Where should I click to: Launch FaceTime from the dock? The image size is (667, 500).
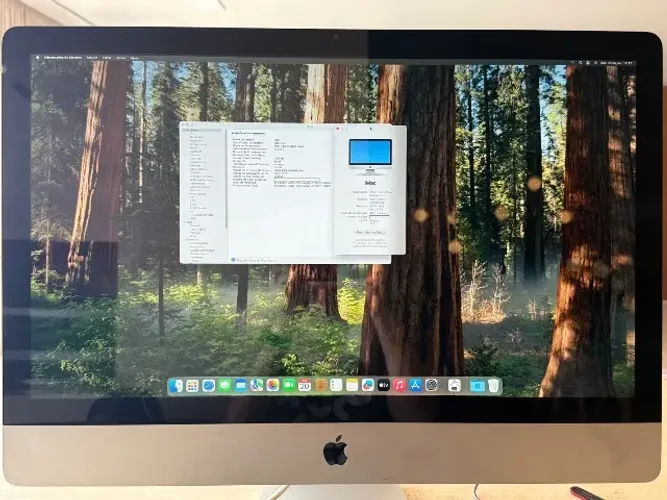(x=289, y=386)
